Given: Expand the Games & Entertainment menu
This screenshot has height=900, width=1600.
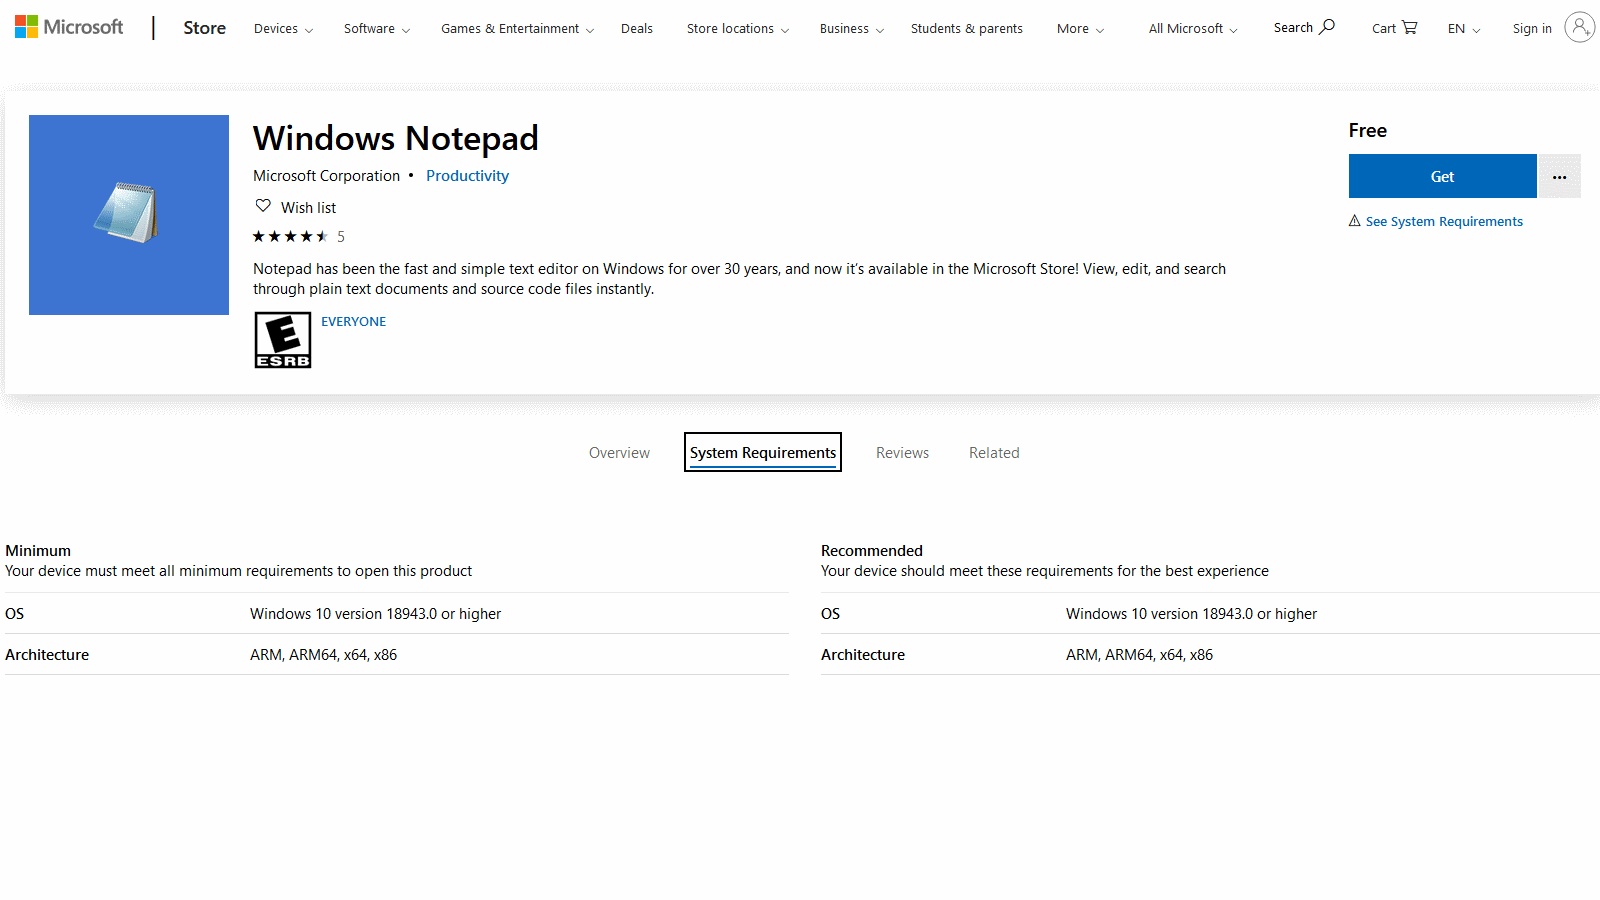Looking at the screenshot, I should (x=515, y=28).
